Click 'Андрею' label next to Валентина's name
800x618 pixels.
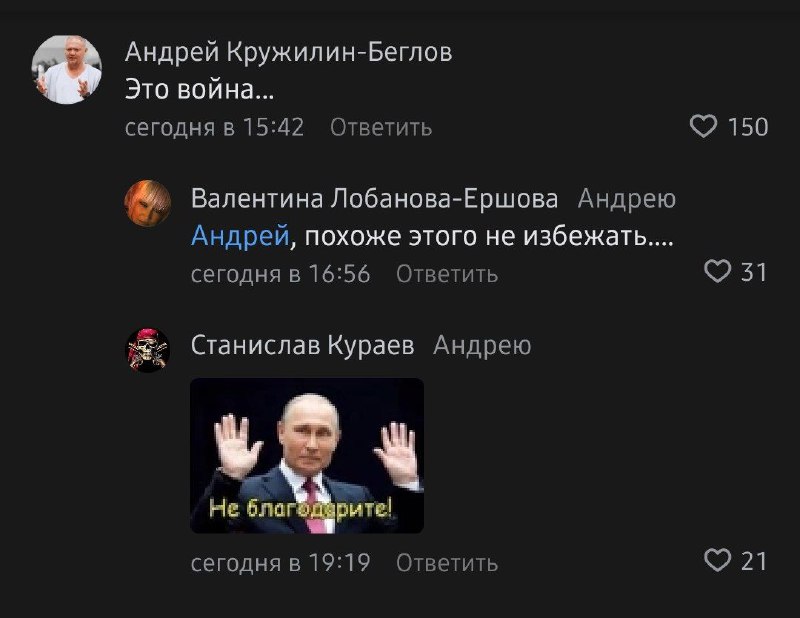(627, 199)
